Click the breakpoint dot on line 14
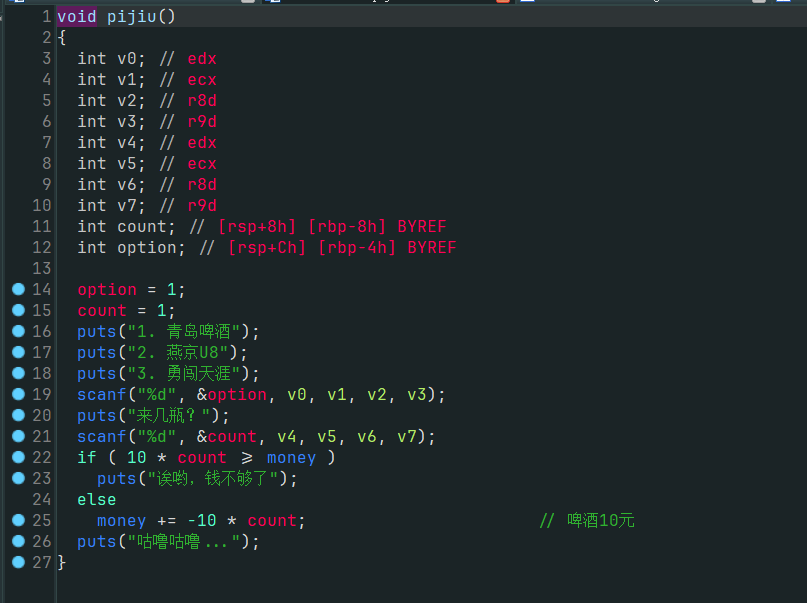The width and height of the screenshot is (807, 603). [18, 289]
